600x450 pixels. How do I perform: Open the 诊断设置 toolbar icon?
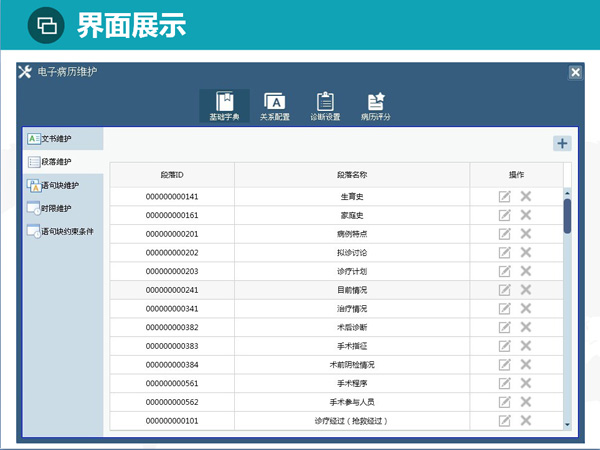[325, 106]
